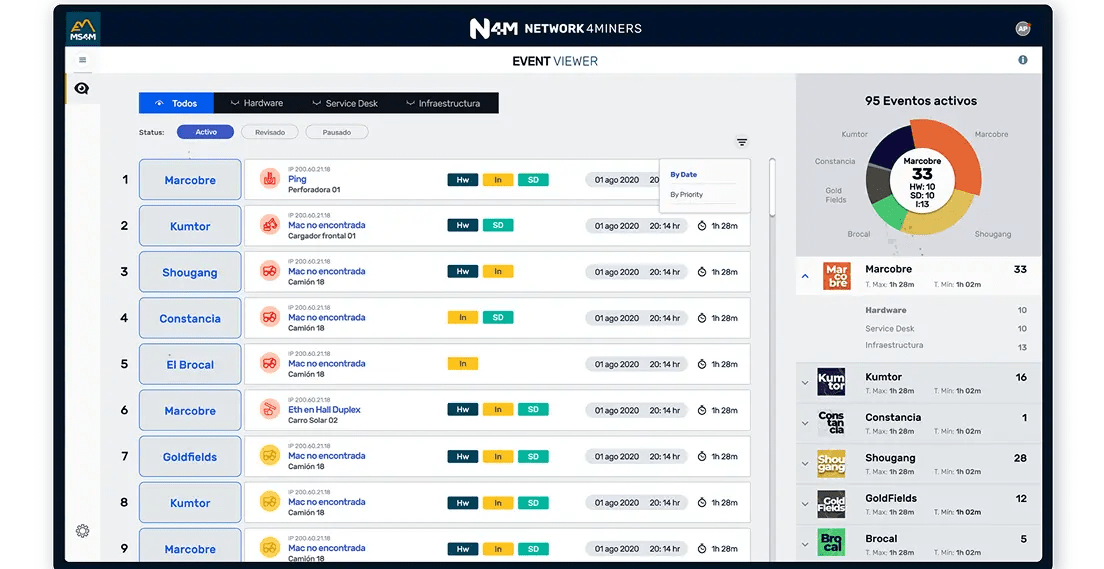Image resolution: width=1104 pixels, height=569 pixels.
Task: Click the drill icon in row 1
Action: [x=270, y=180]
